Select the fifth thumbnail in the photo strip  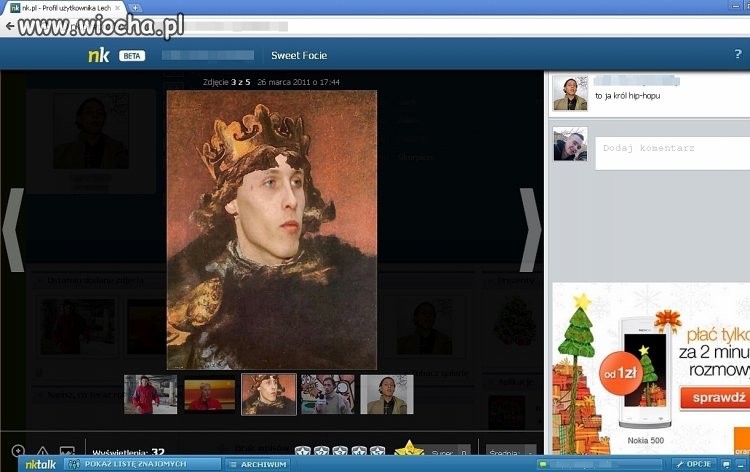[387, 395]
